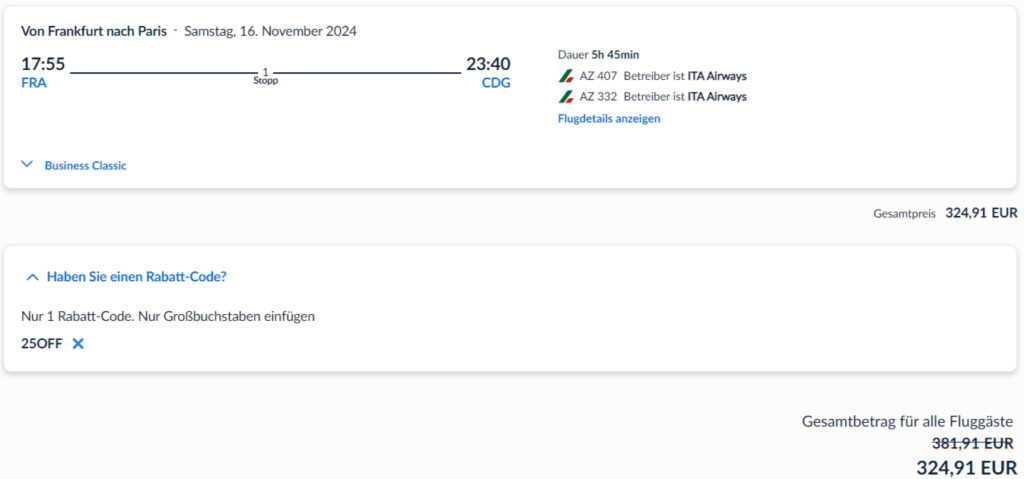
Task: Click the Gesamtpreis 324,91 EUR amount
Action: coord(981,213)
